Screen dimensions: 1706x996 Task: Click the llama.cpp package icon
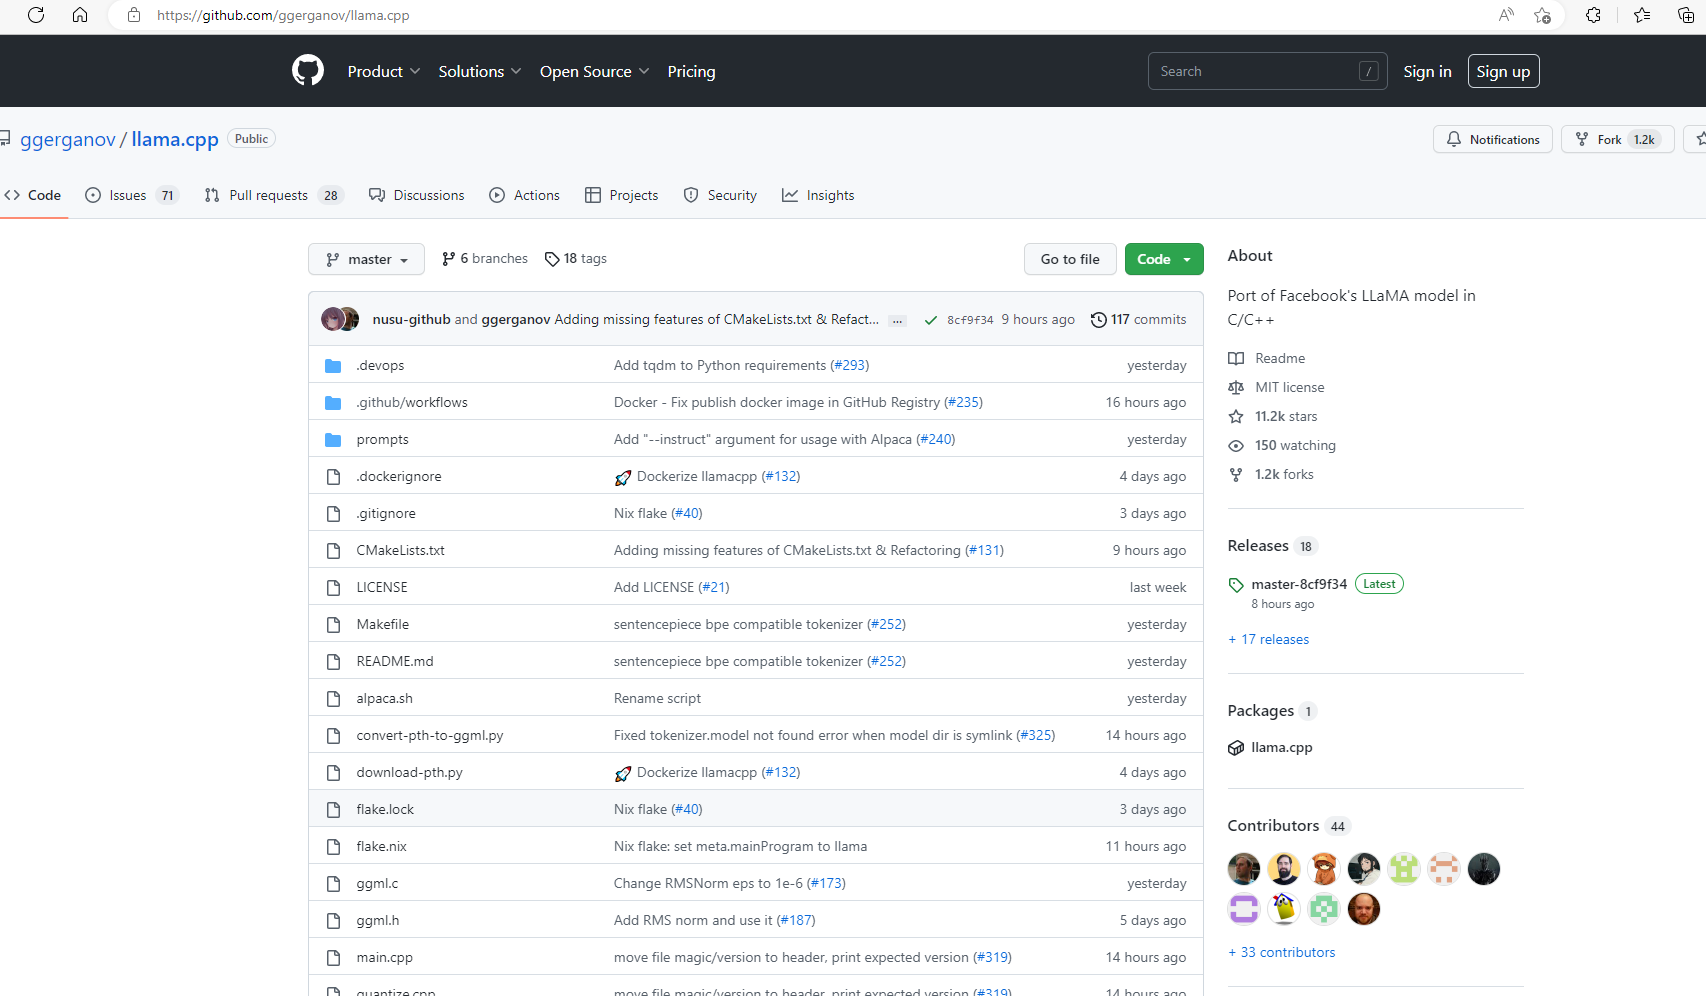(1236, 748)
